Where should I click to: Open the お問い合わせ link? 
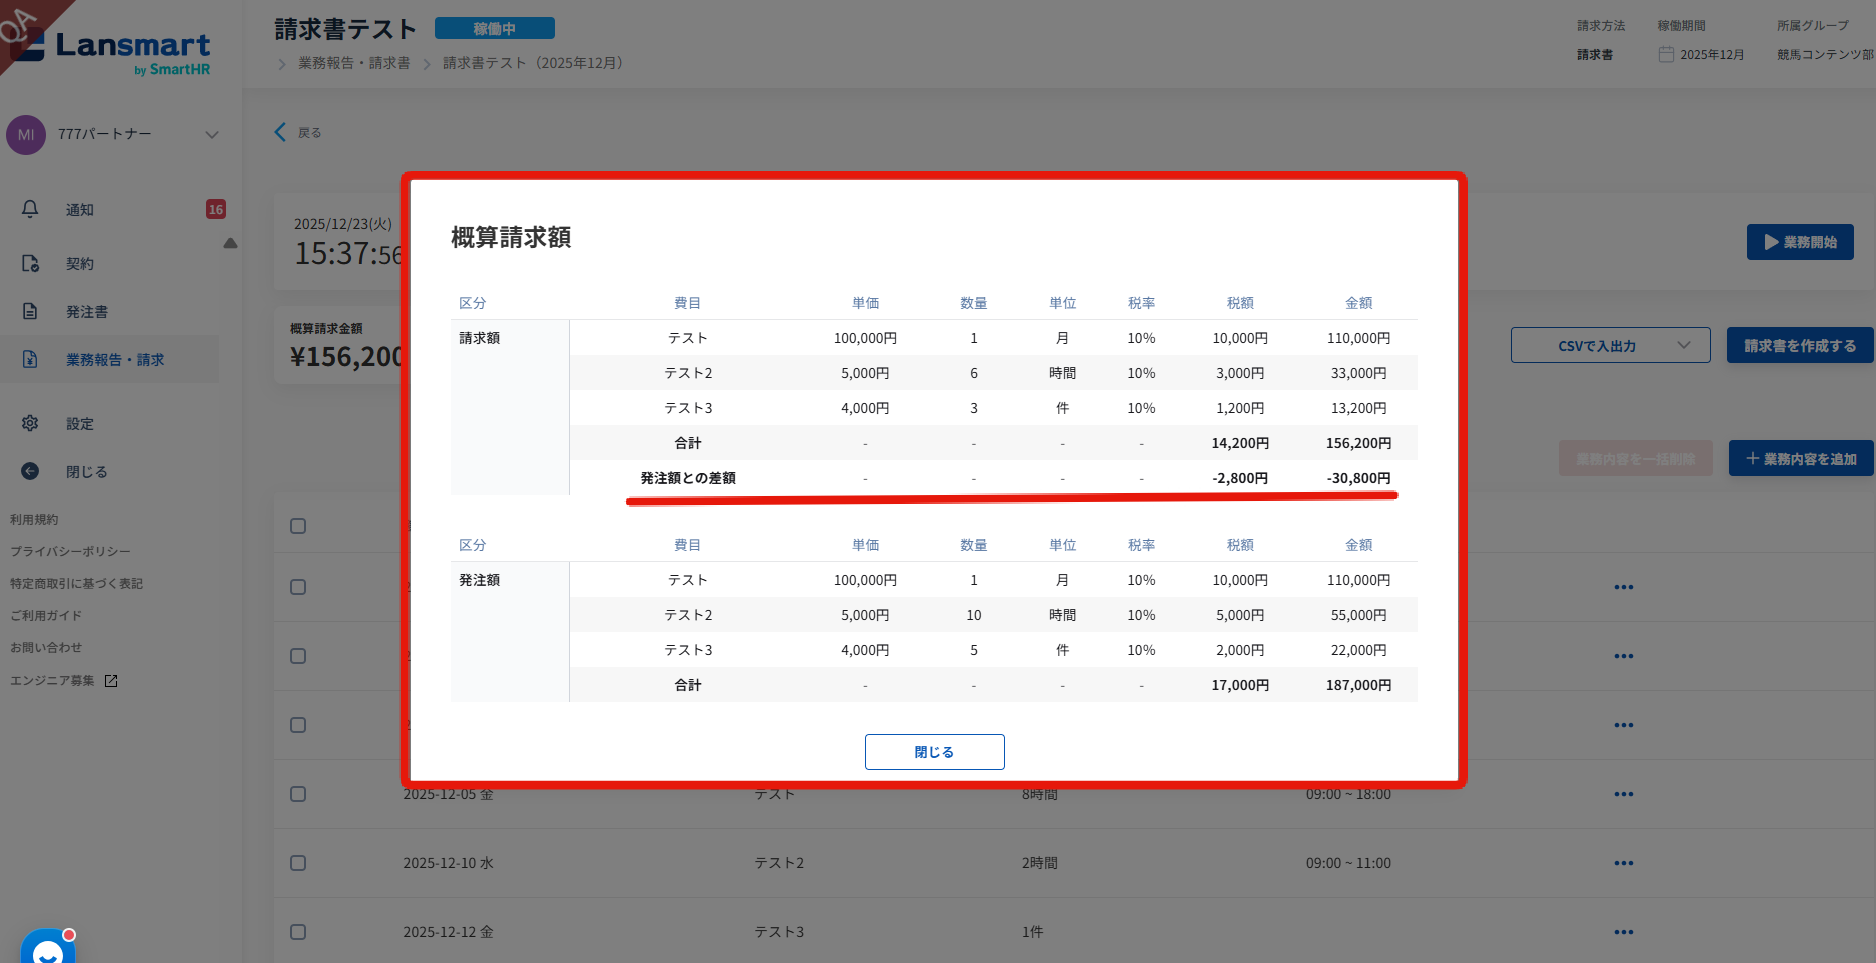coord(46,648)
